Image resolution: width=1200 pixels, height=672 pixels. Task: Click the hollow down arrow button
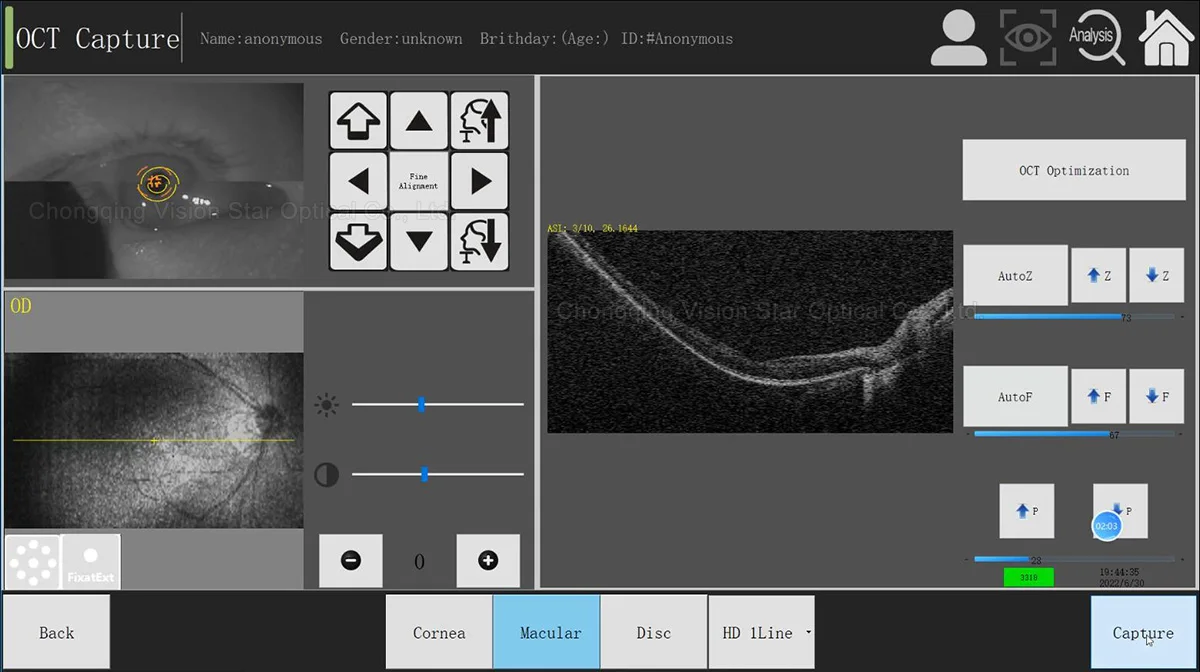click(358, 241)
